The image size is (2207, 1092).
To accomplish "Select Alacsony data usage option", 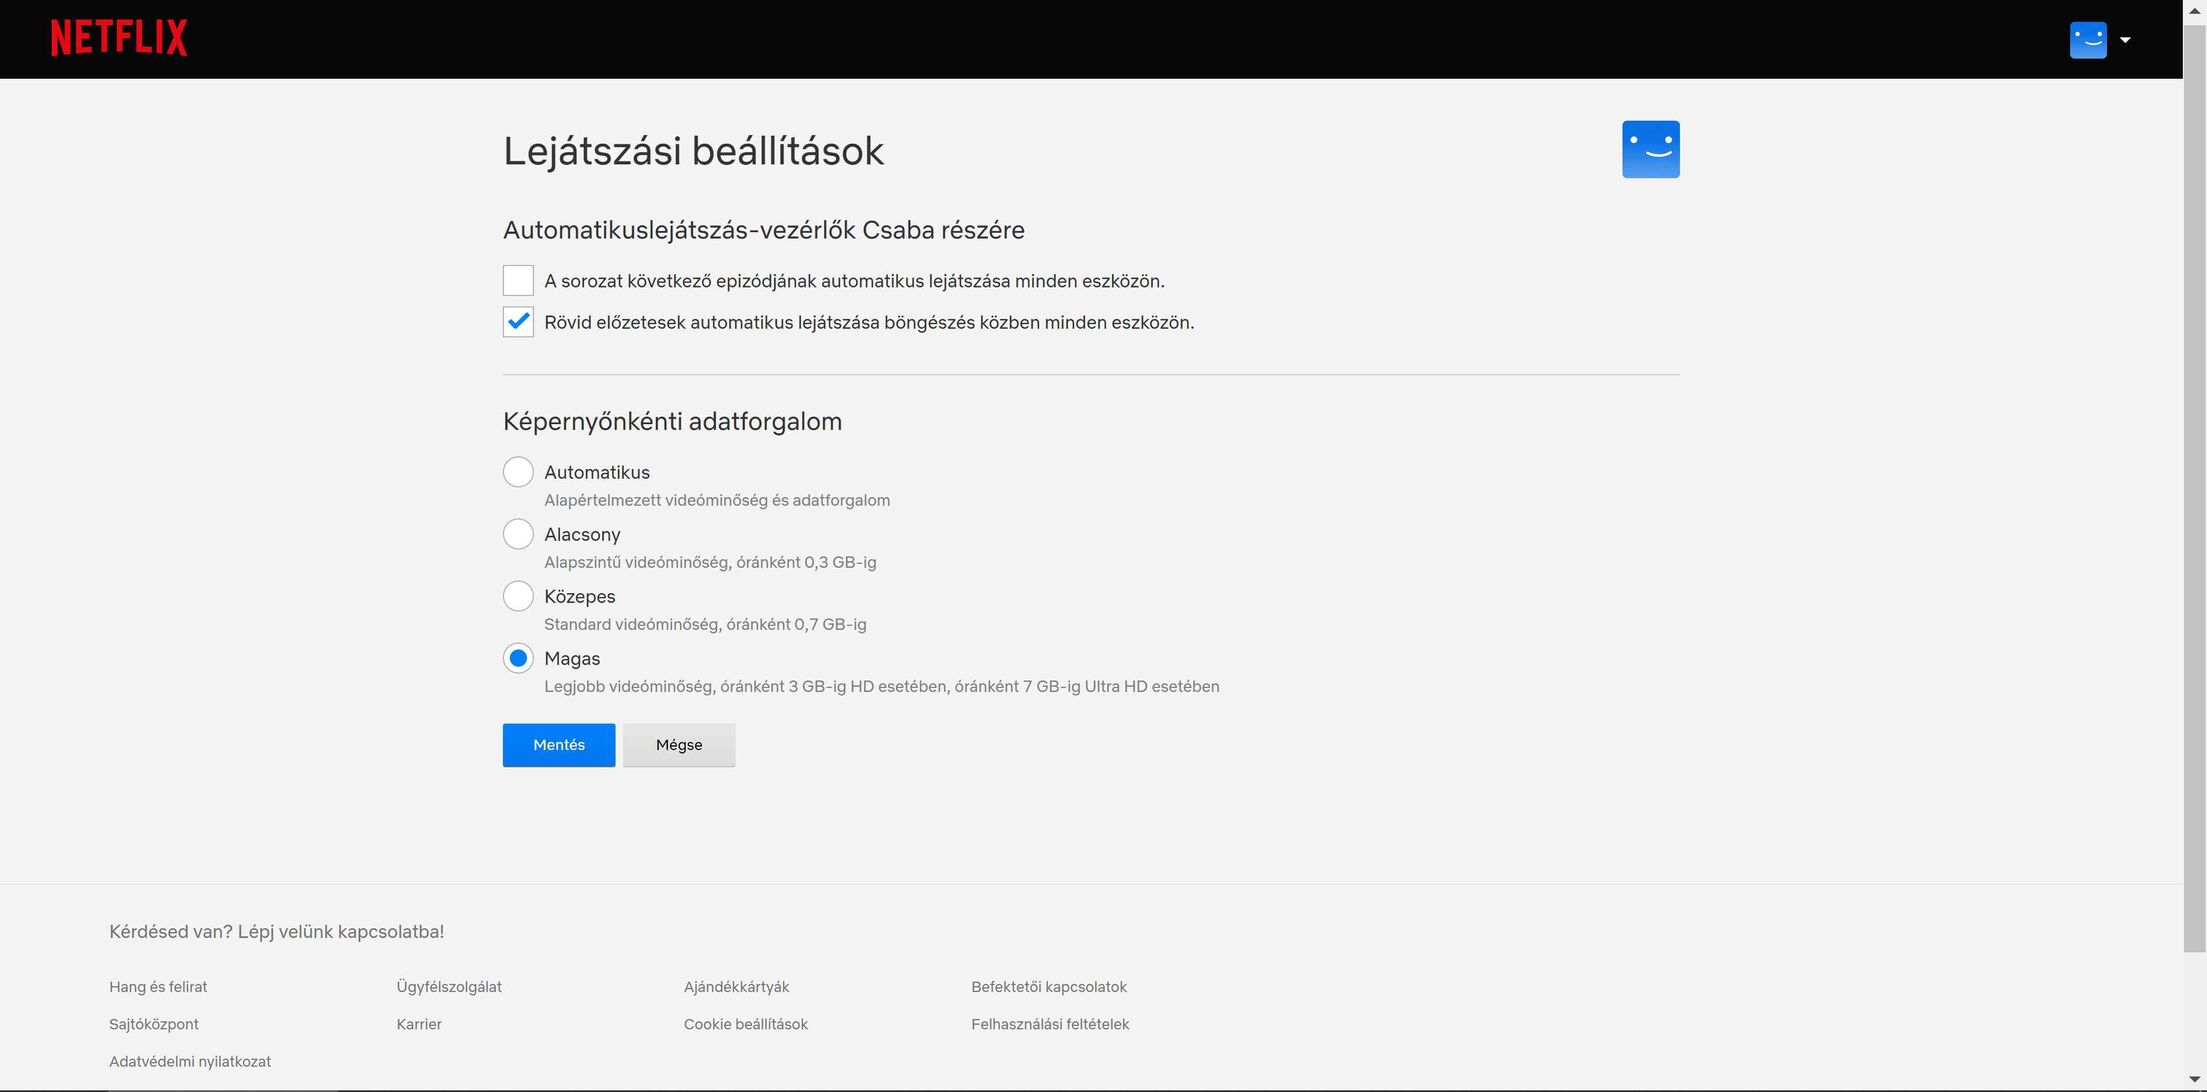I will point(518,534).
